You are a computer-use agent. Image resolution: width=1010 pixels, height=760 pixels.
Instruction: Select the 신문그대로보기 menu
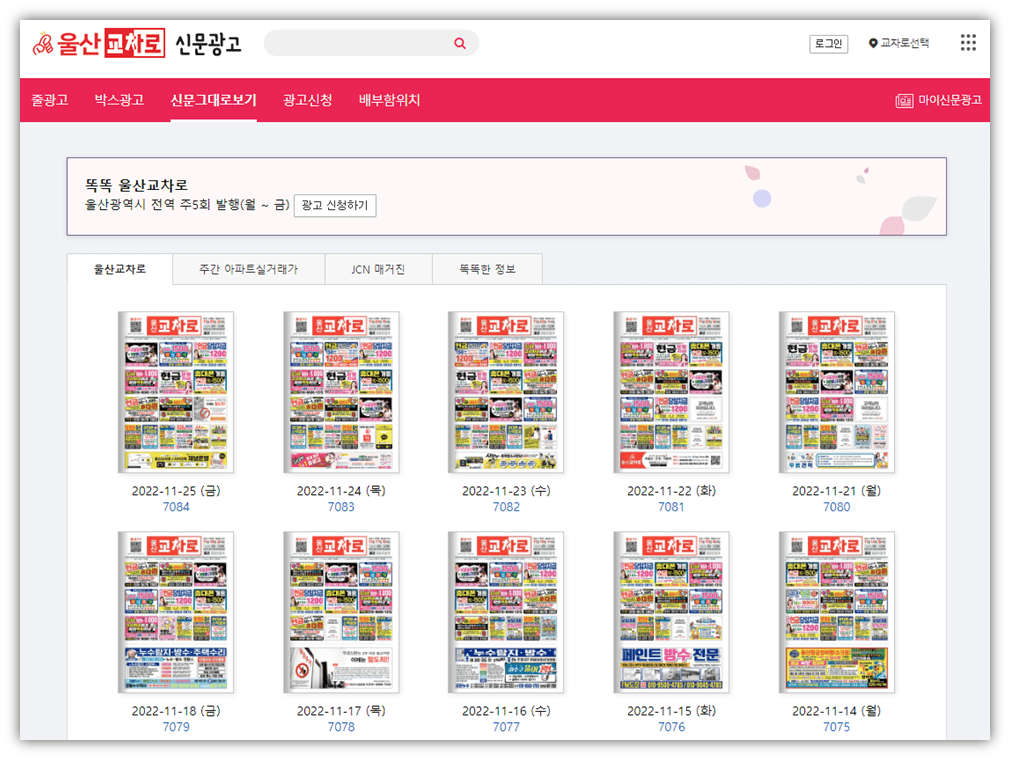(213, 100)
